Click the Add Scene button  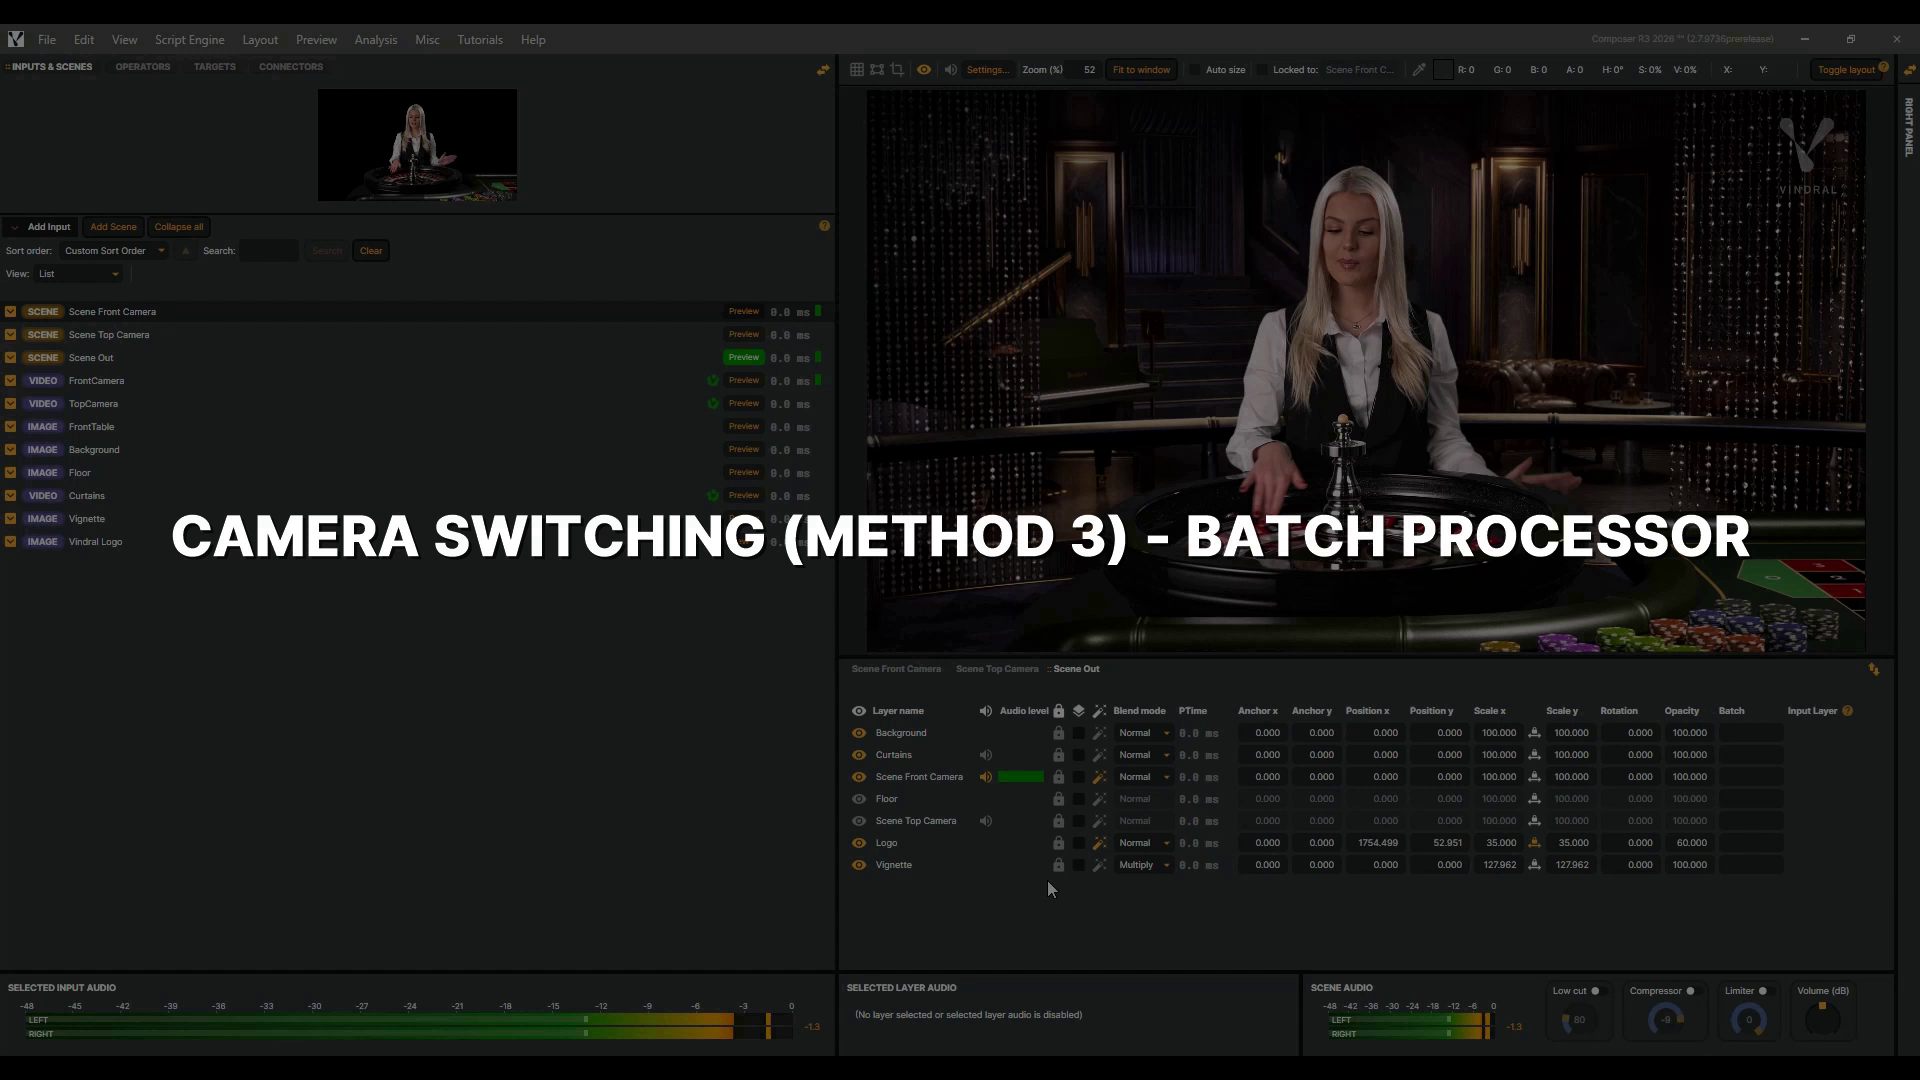113,227
